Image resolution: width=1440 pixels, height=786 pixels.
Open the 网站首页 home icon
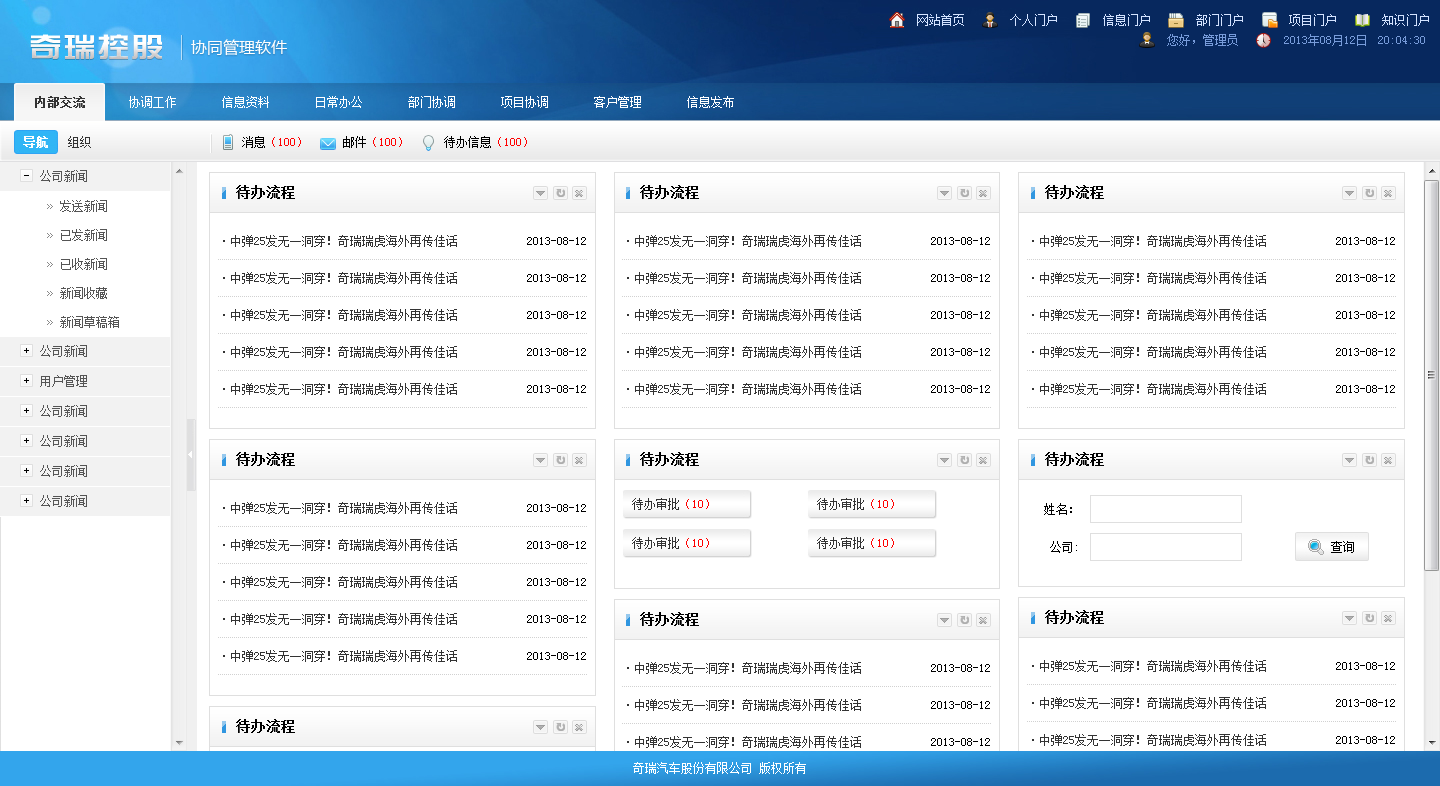point(897,19)
